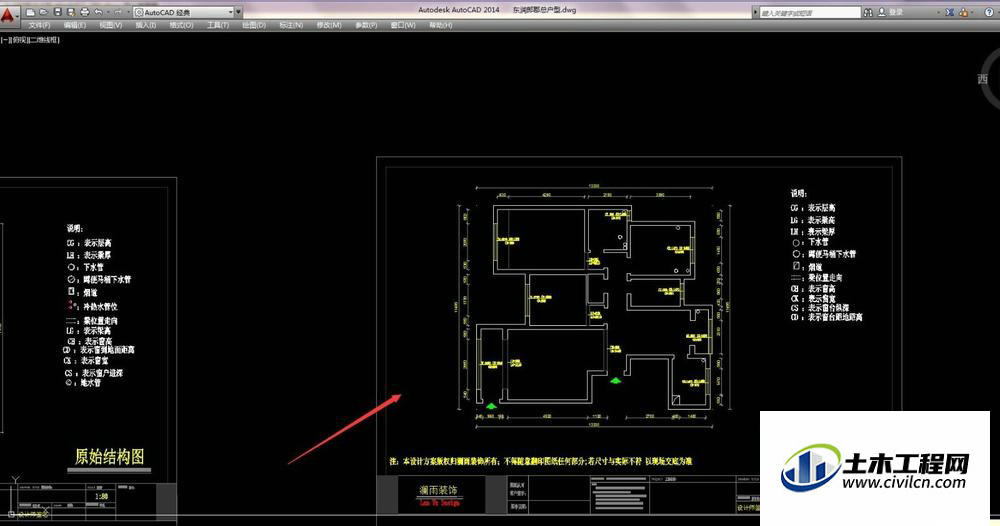The width and height of the screenshot is (1000, 526).
Task: Click the 二维线框 visual style label
Action: [45, 40]
